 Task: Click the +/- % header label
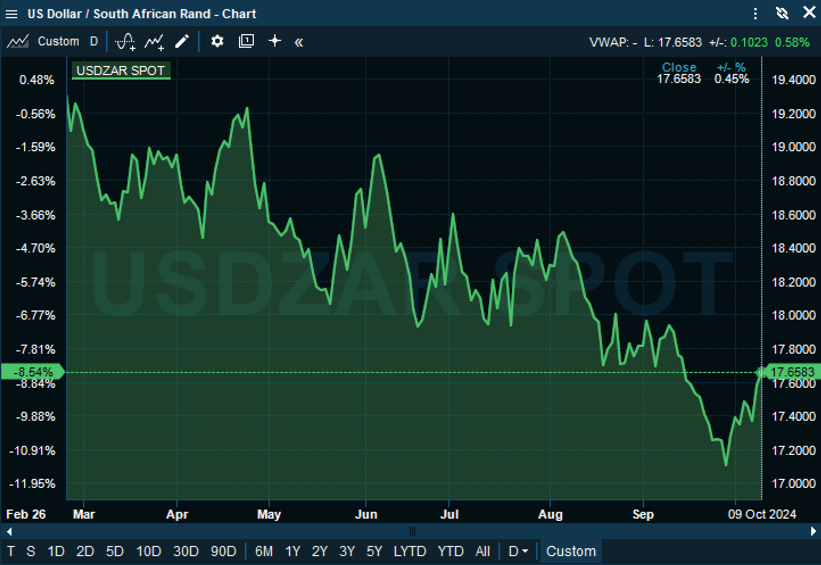(x=731, y=68)
